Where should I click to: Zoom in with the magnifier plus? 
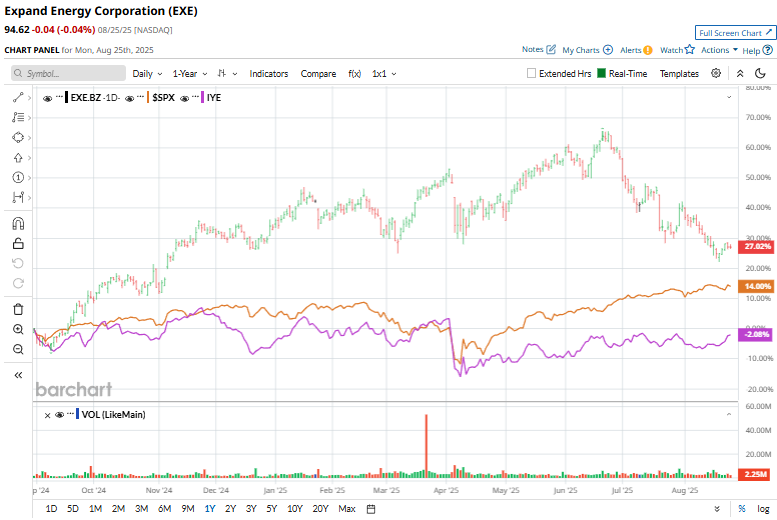(18, 329)
